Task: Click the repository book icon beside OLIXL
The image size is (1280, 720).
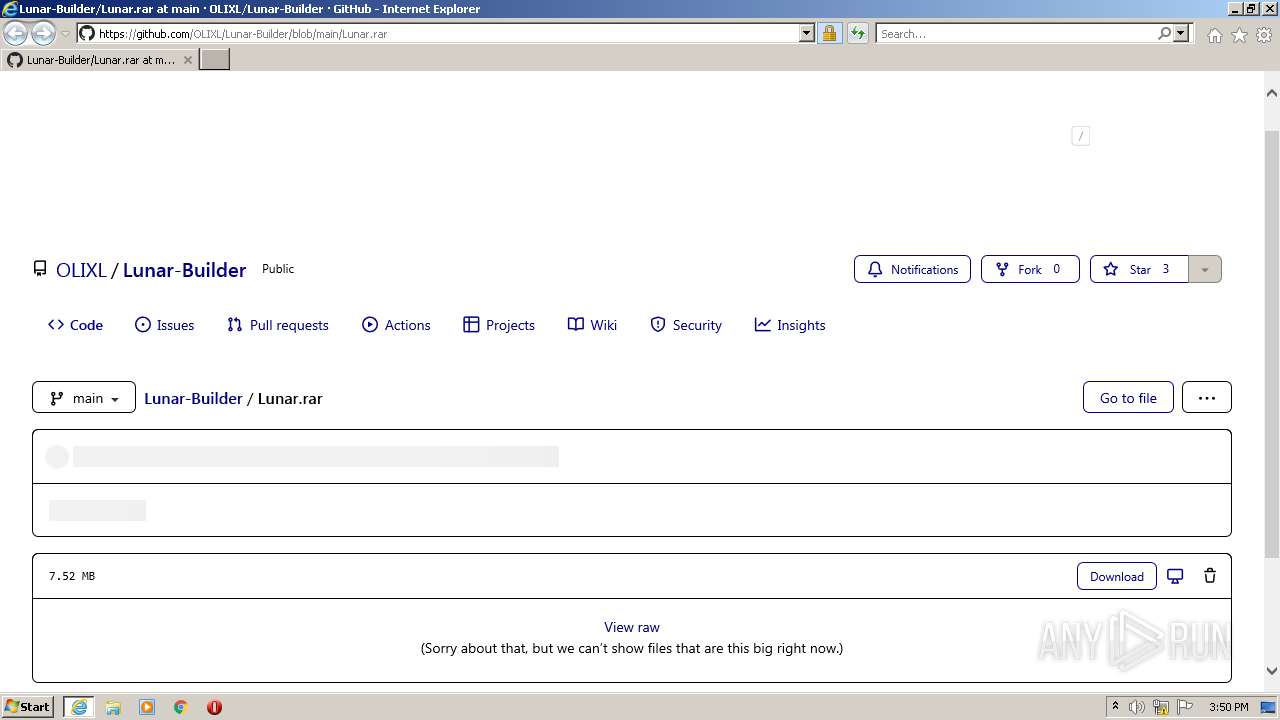Action: coord(40,269)
